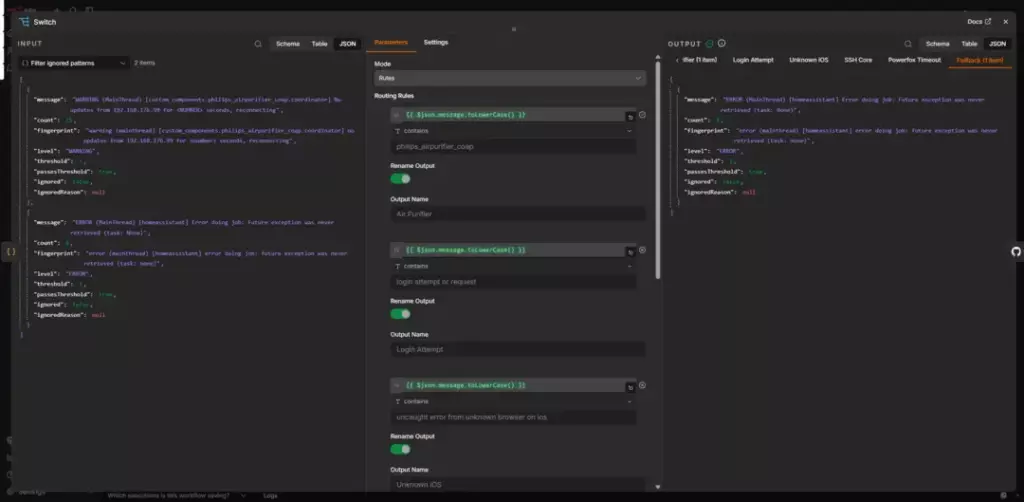Select JSON view in output panel

click(997, 44)
